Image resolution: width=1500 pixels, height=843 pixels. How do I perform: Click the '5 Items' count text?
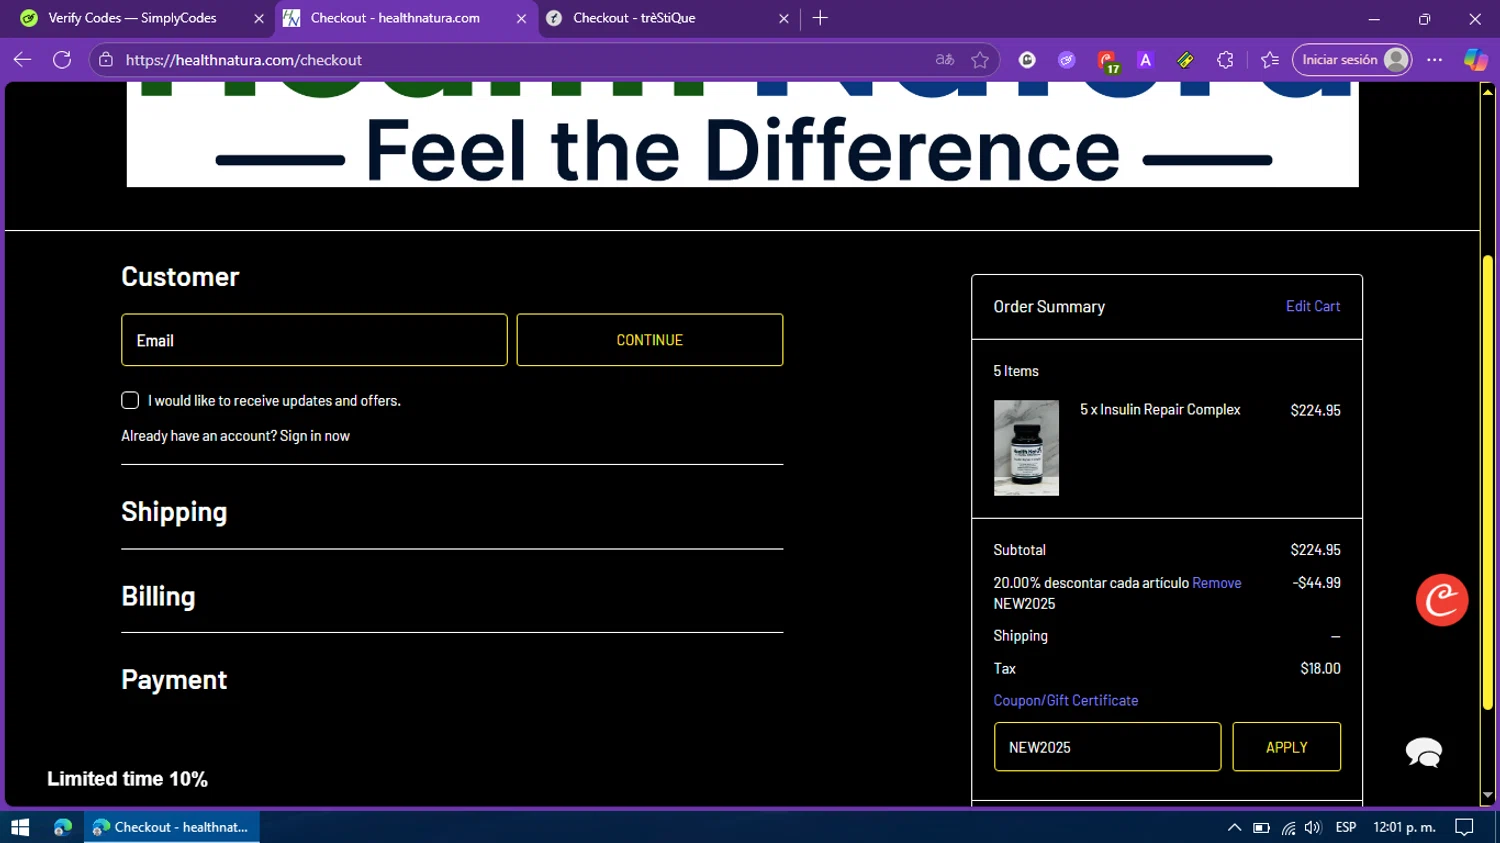(1016, 371)
